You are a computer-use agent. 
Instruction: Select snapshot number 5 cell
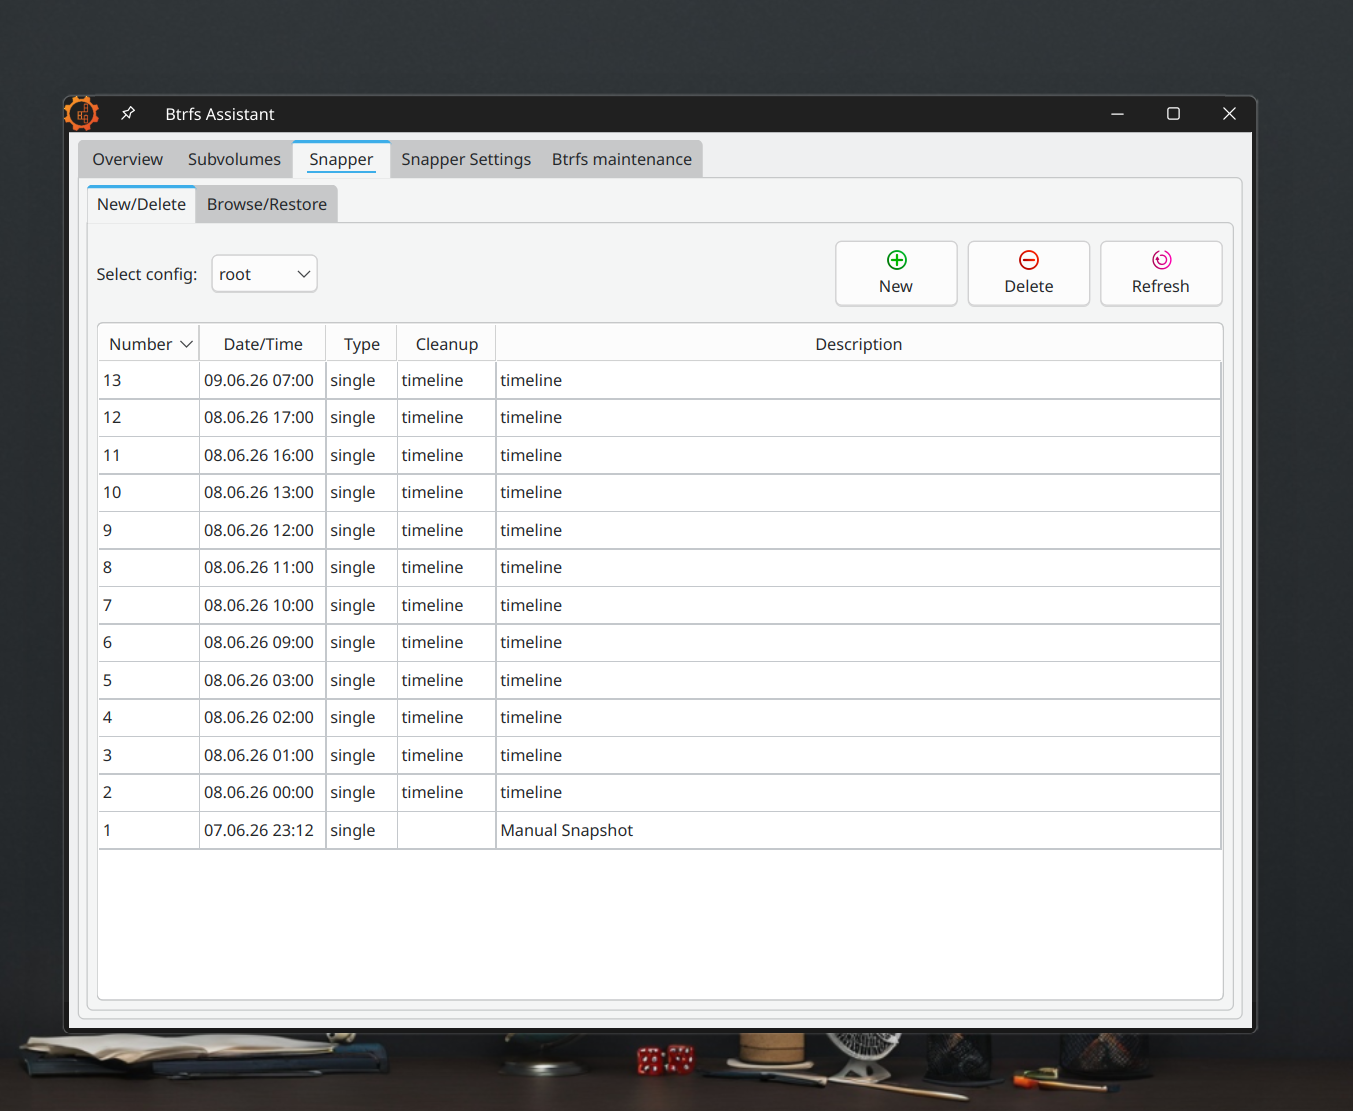(149, 680)
